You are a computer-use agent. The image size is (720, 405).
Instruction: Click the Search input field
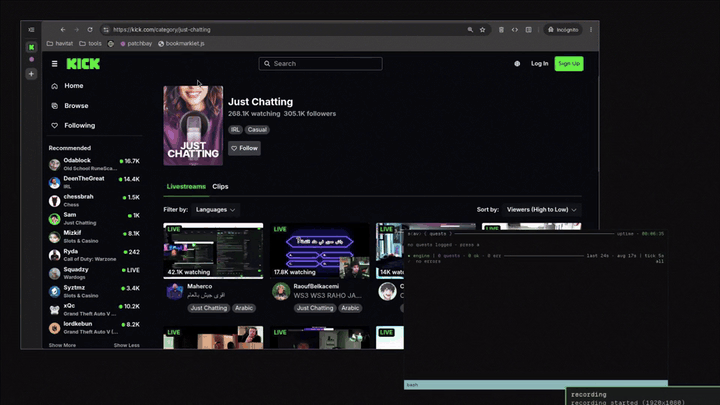click(x=321, y=64)
